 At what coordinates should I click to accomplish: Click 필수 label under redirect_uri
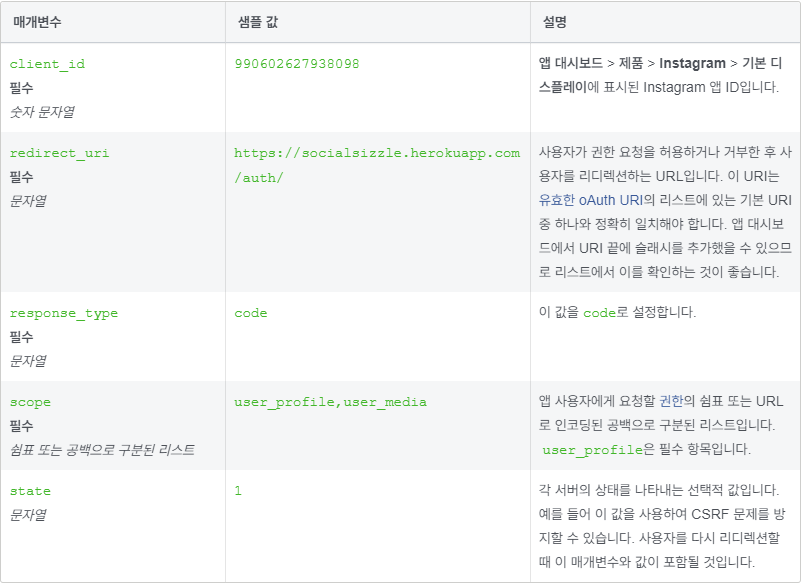21,177
